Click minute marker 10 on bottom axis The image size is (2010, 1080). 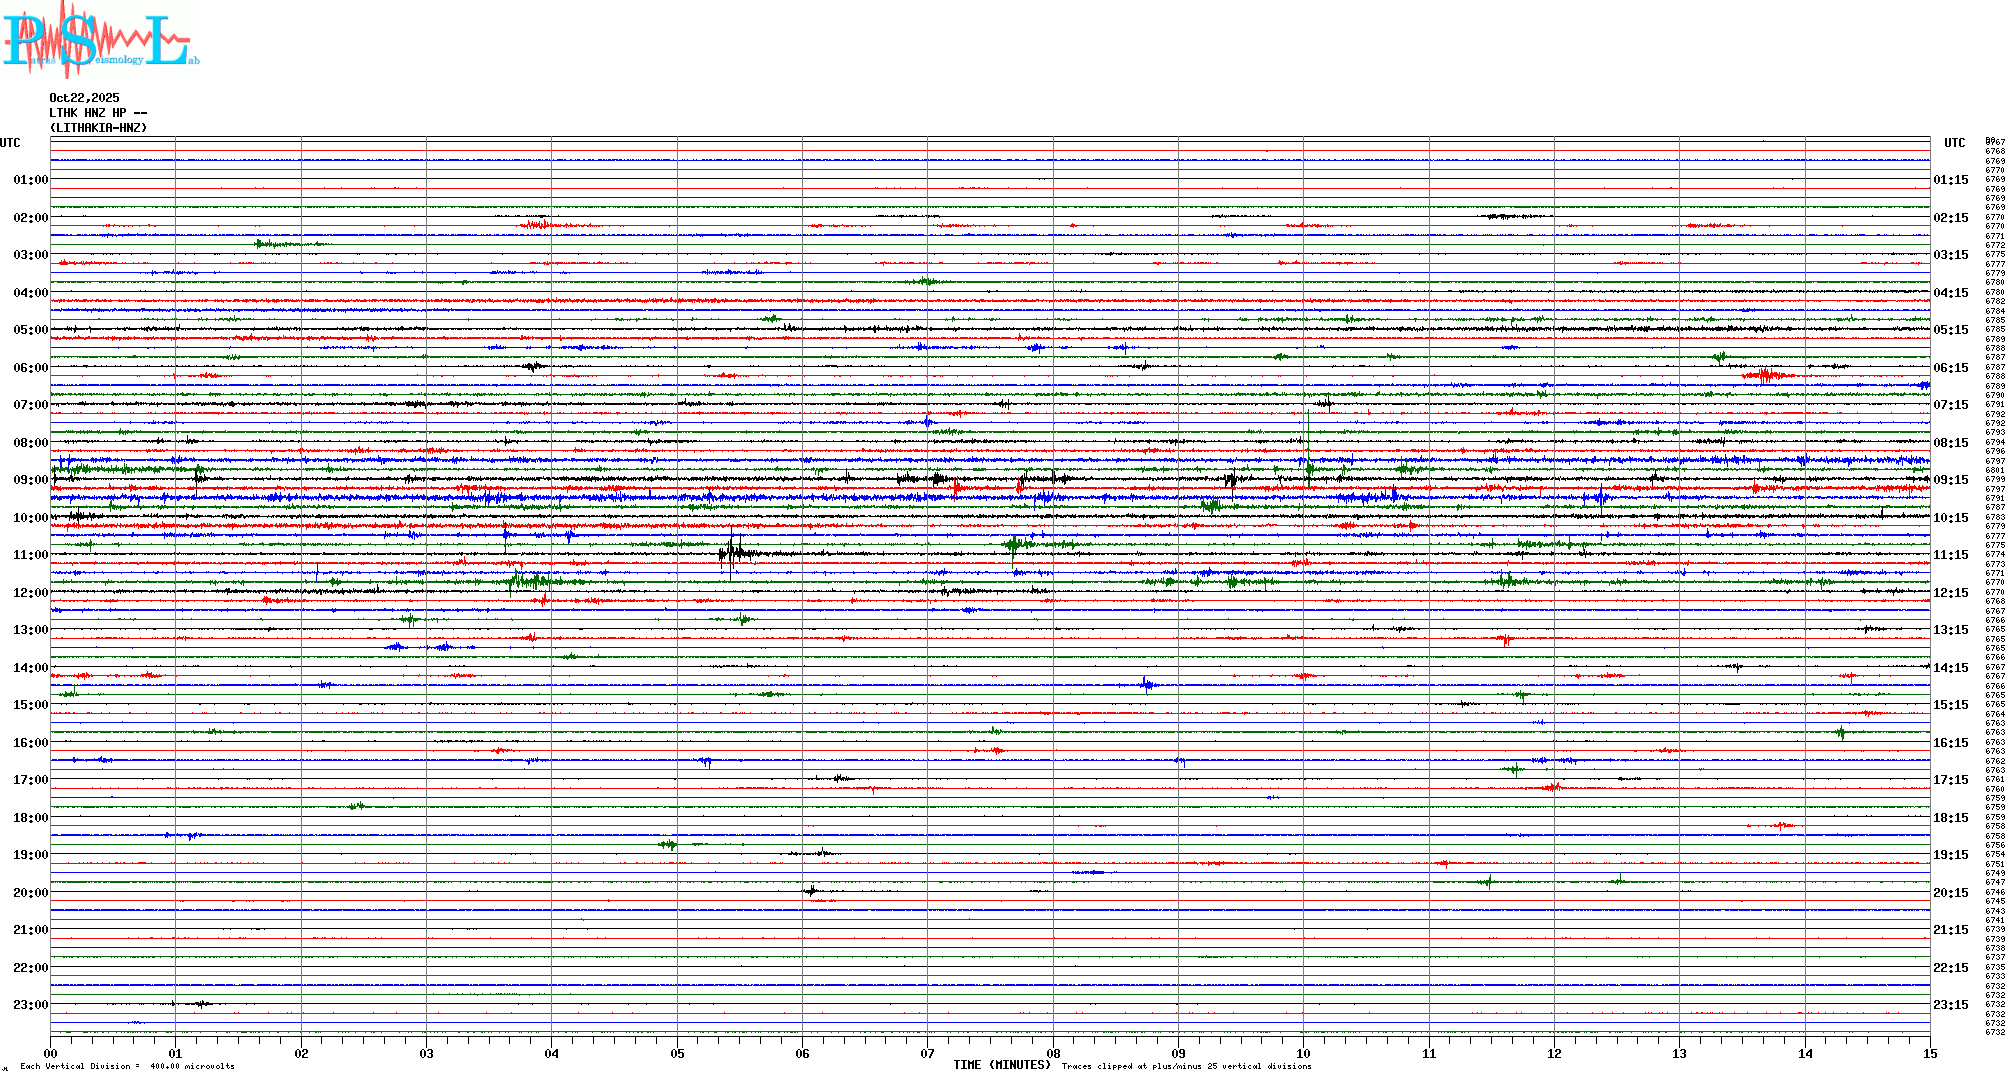(1303, 1053)
